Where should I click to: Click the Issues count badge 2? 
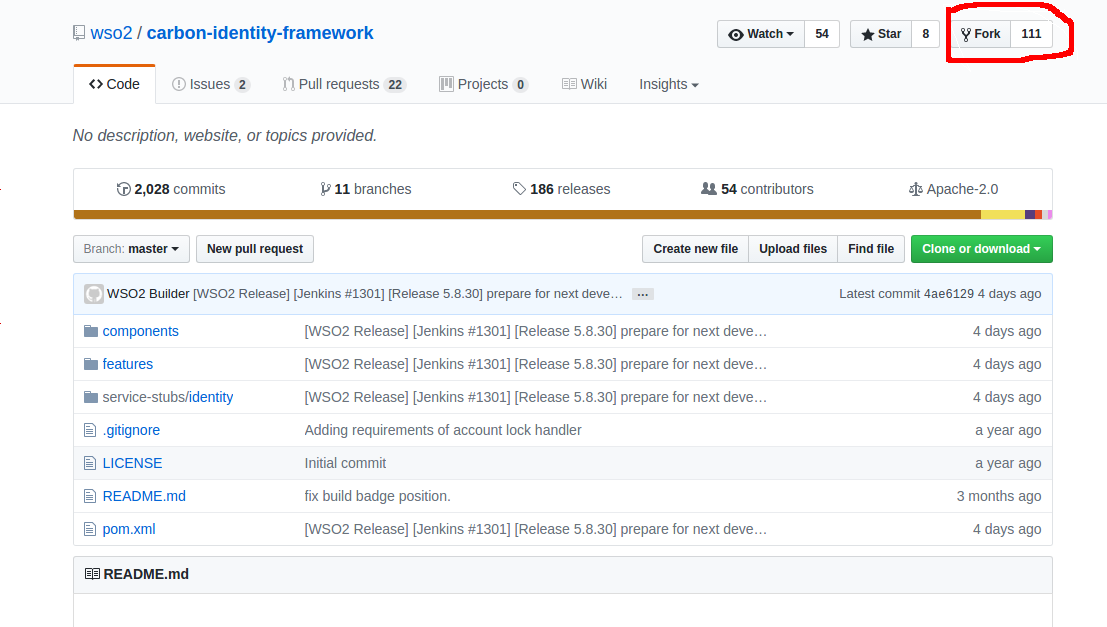tap(242, 85)
